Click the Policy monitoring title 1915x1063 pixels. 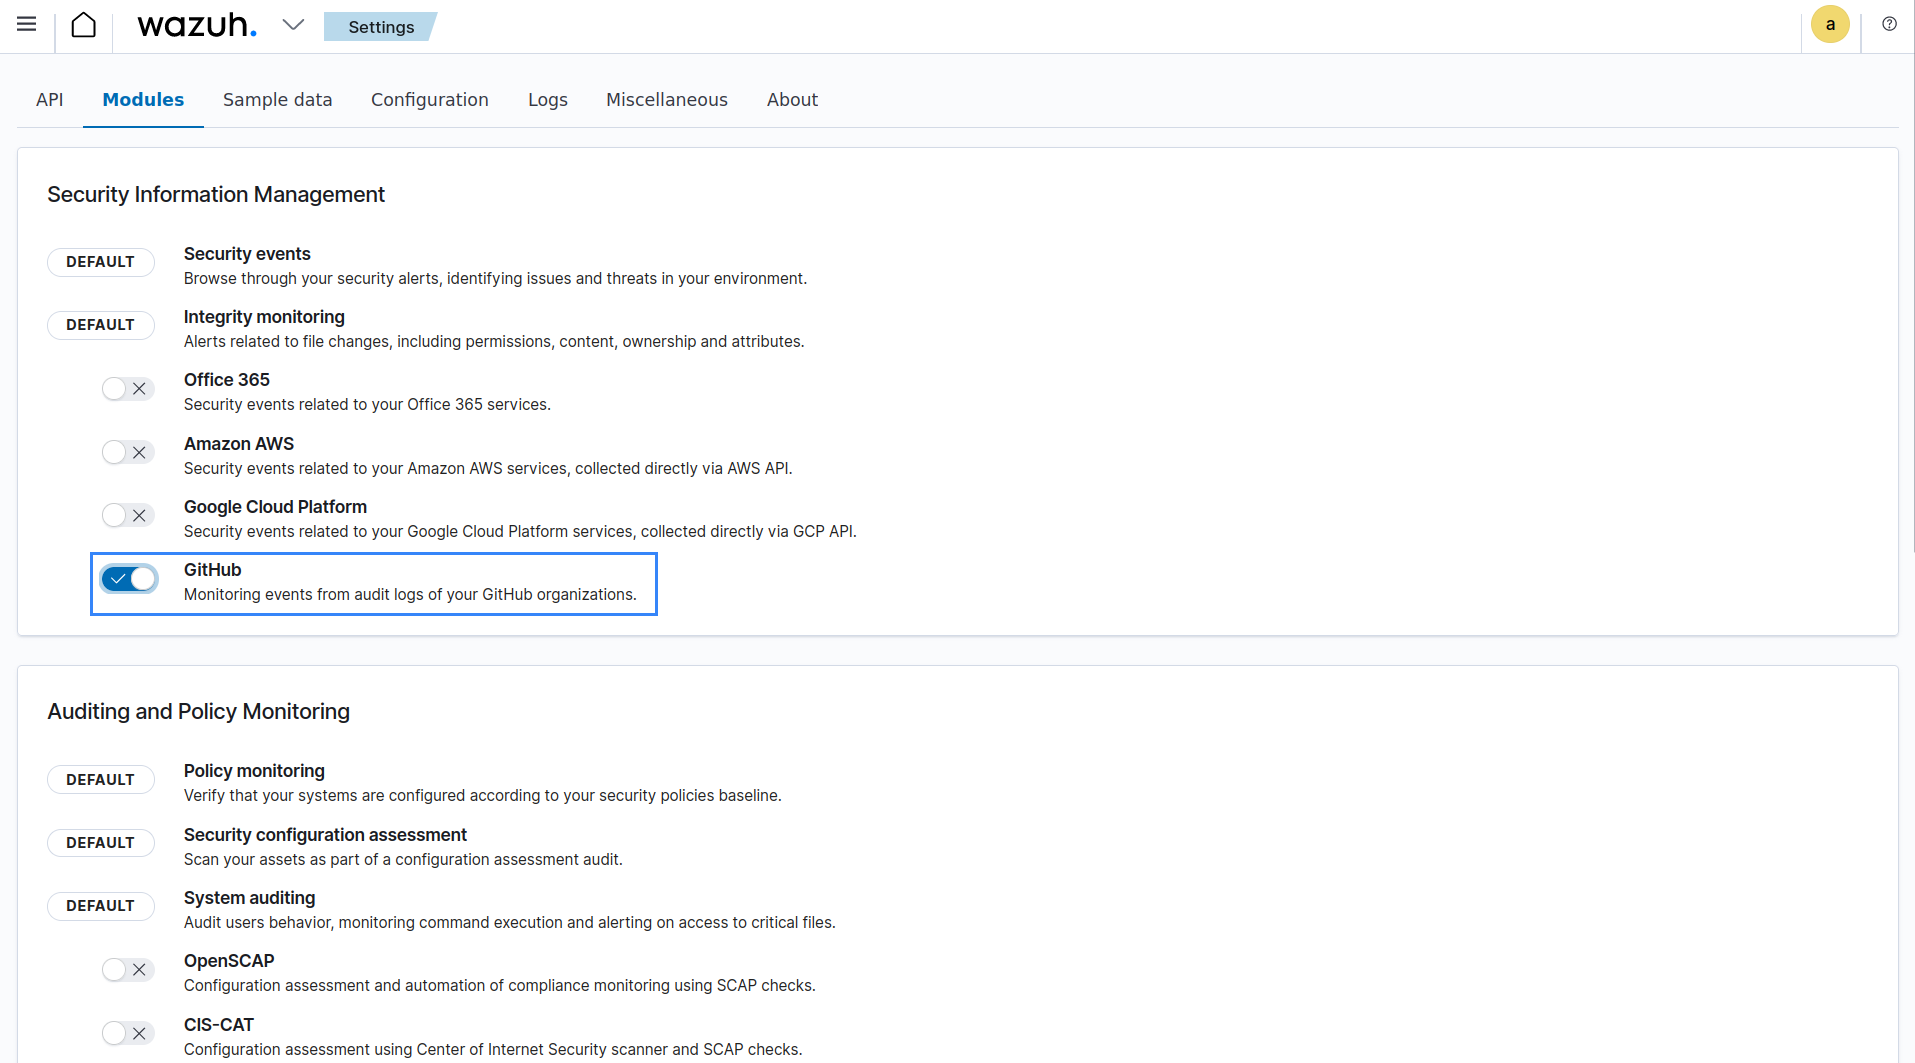254,771
